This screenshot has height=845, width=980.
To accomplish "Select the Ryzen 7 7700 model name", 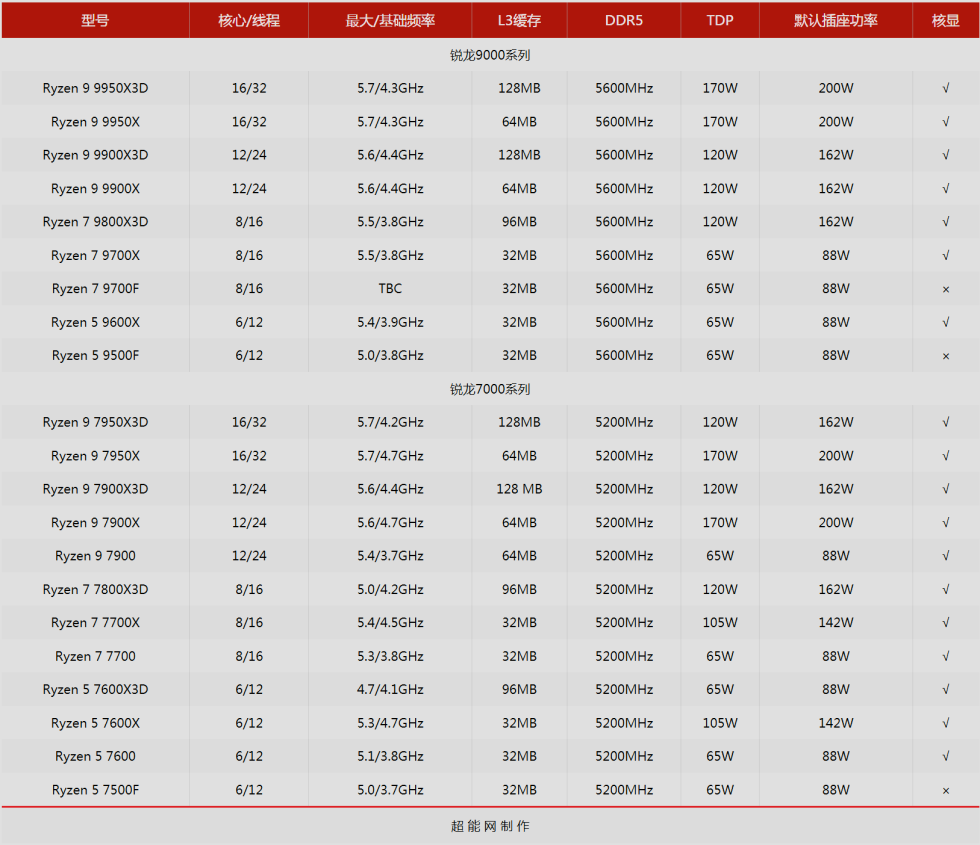I will click(95, 657).
